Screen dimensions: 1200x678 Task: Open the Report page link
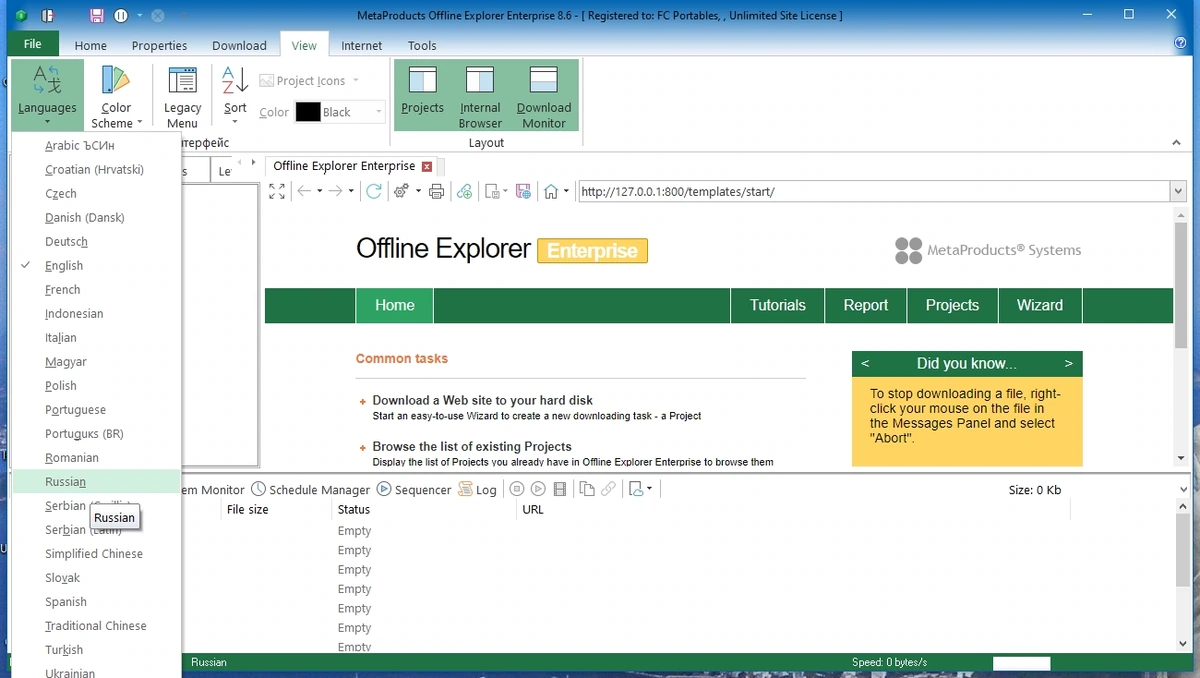click(865, 306)
